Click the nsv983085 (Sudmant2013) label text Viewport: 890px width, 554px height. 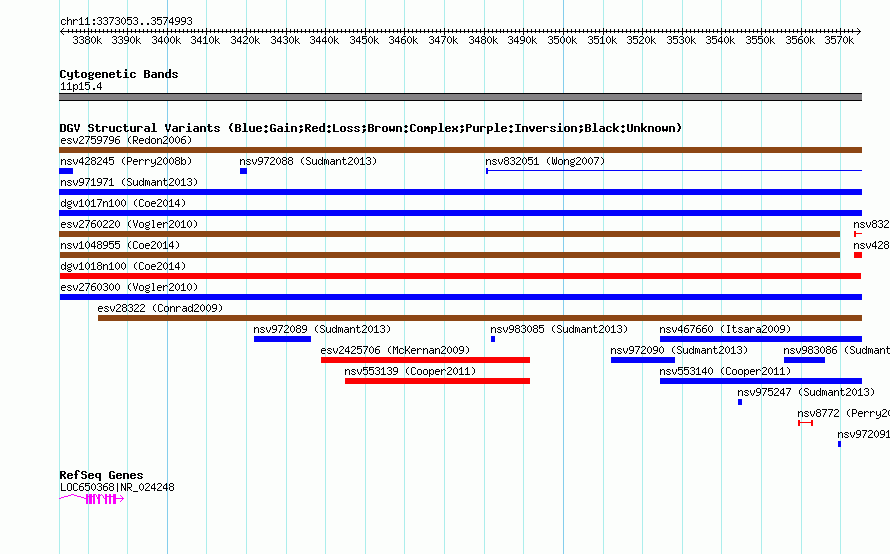click(559, 329)
